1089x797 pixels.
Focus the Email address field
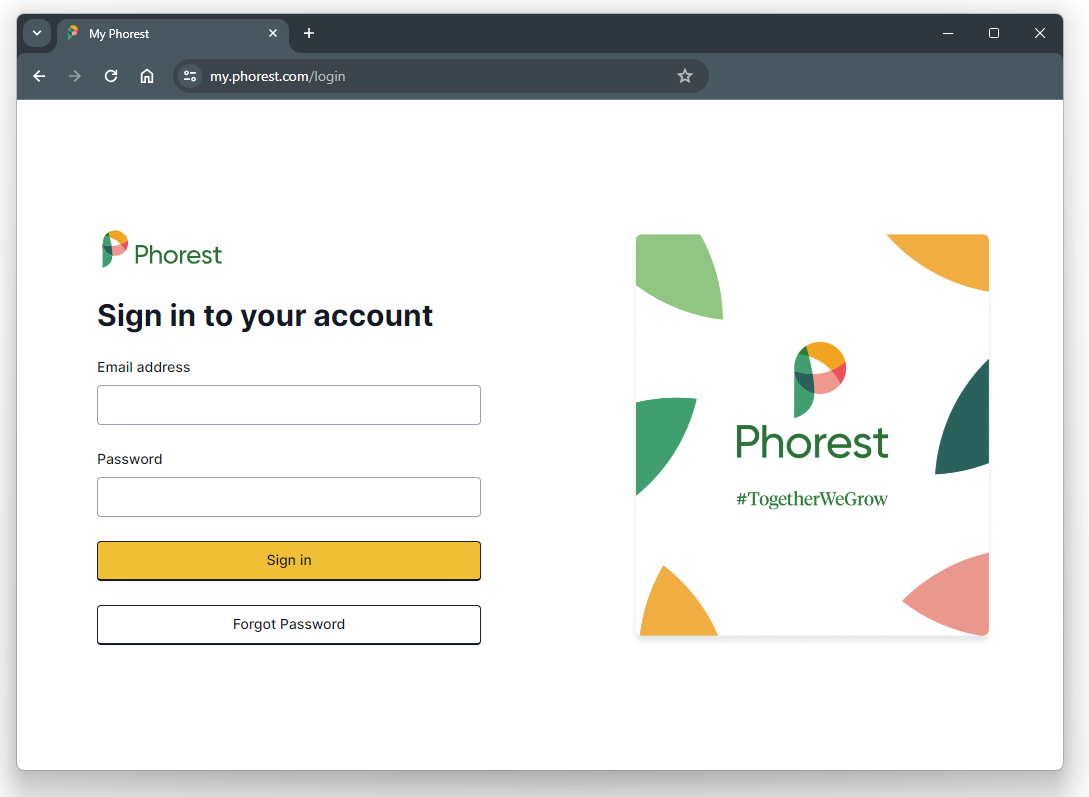(x=289, y=405)
